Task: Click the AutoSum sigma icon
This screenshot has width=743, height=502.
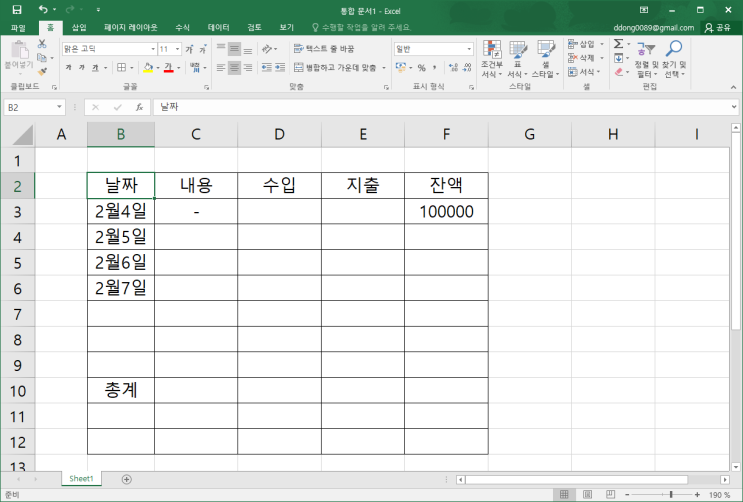Action: (x=618, y=44)
